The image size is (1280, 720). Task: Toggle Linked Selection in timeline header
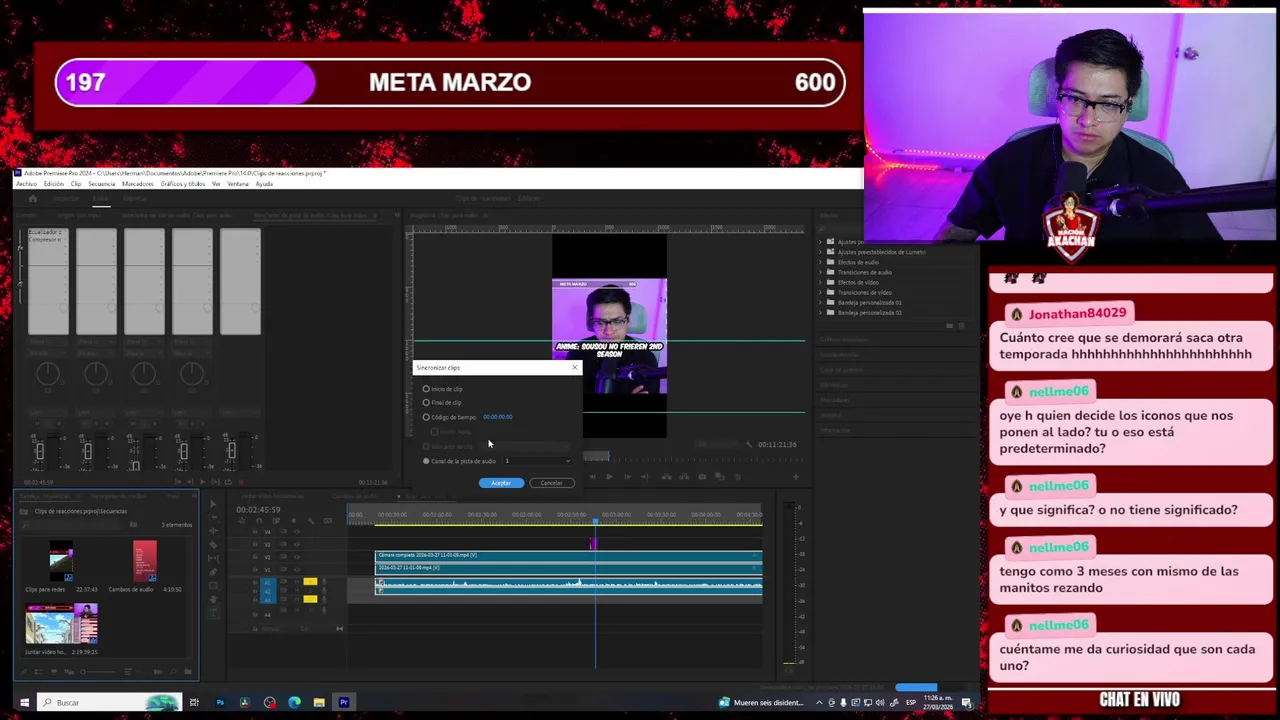tap(276, 521)
